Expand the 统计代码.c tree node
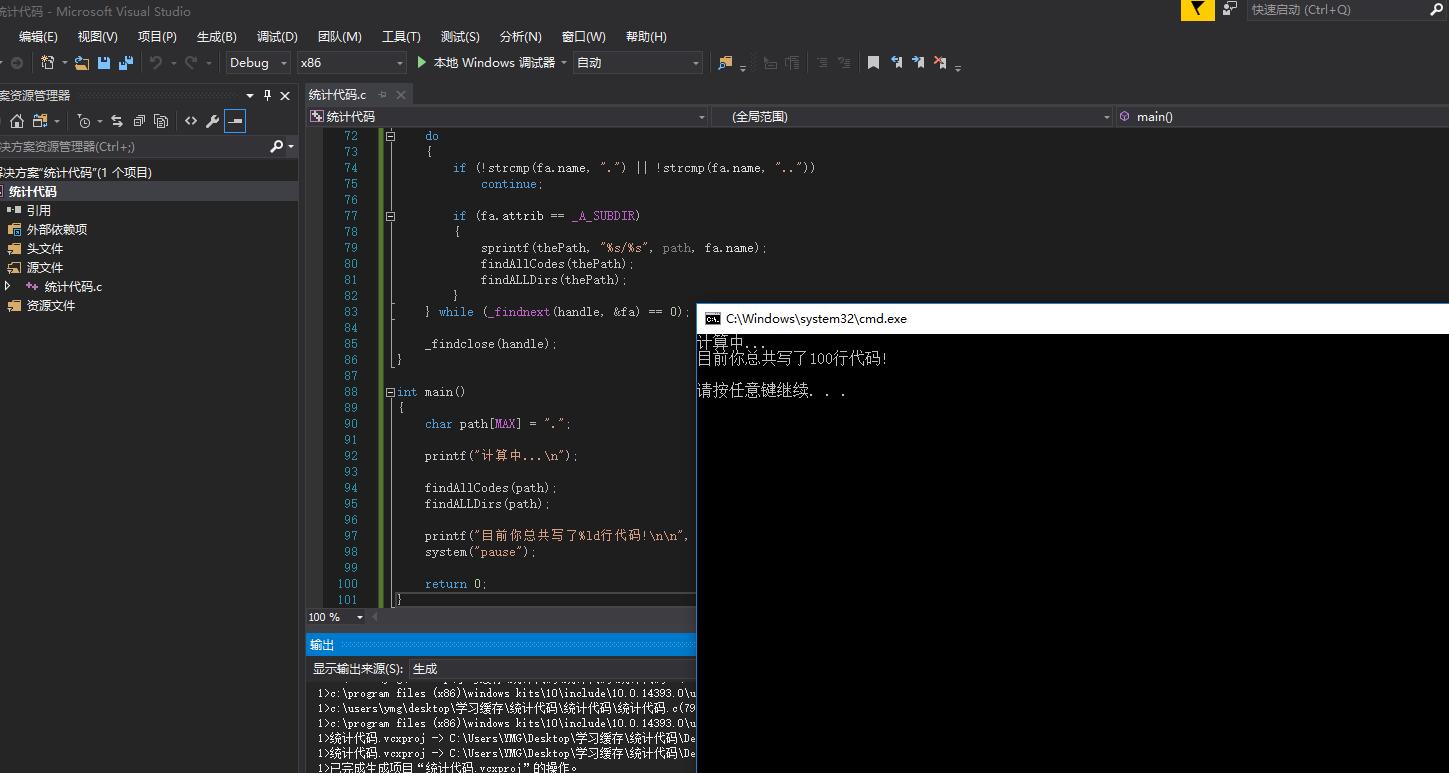This screenshot has height=773, width=1449. tap(8, 287)
